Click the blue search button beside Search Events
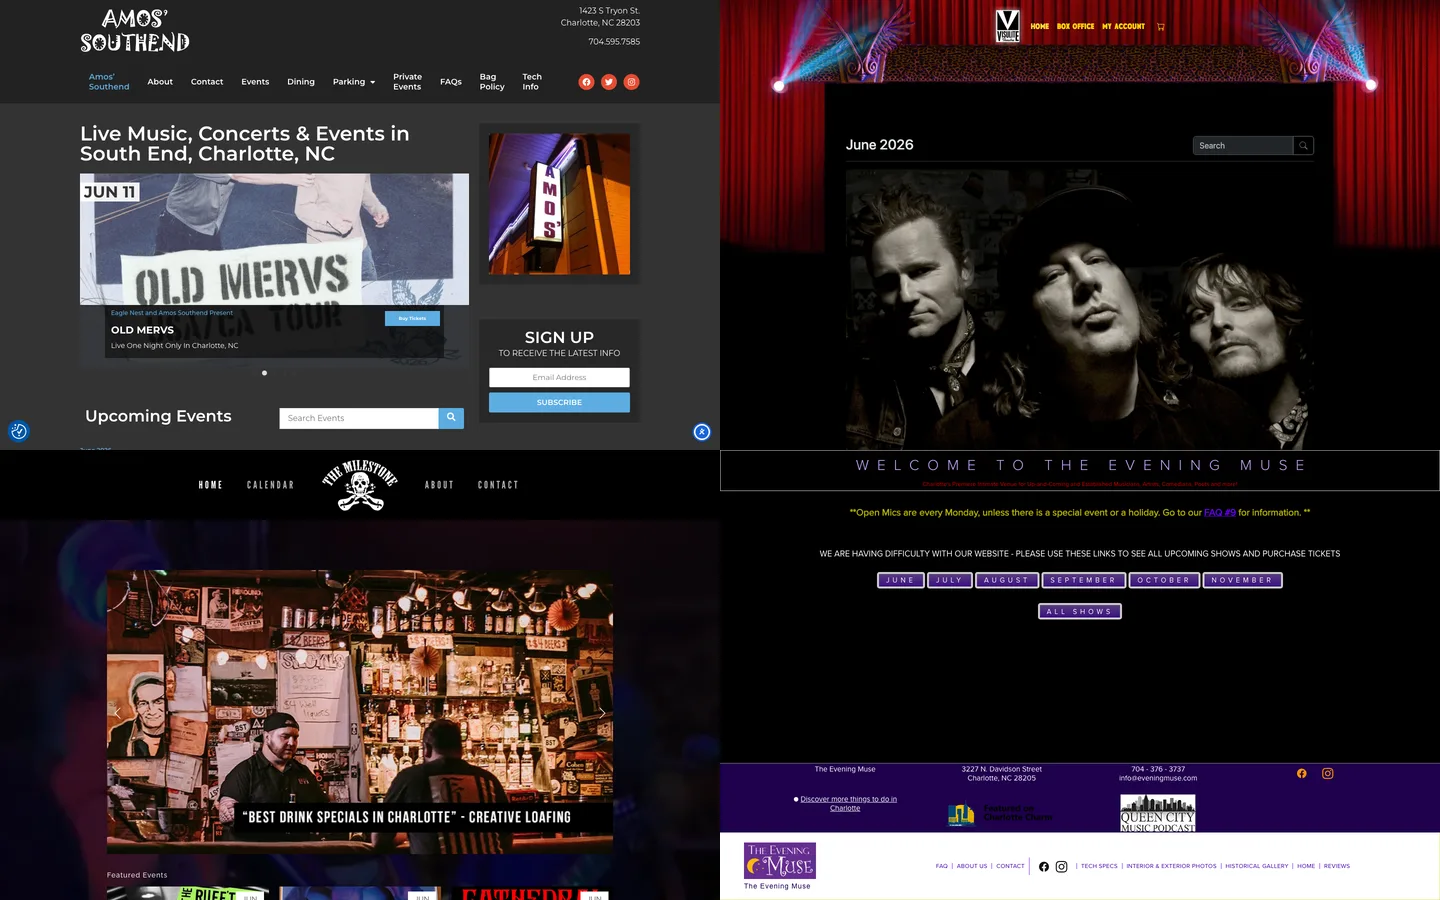This screenshot has width=1440, height=900. pyautogui.click(x=451, y=418)
